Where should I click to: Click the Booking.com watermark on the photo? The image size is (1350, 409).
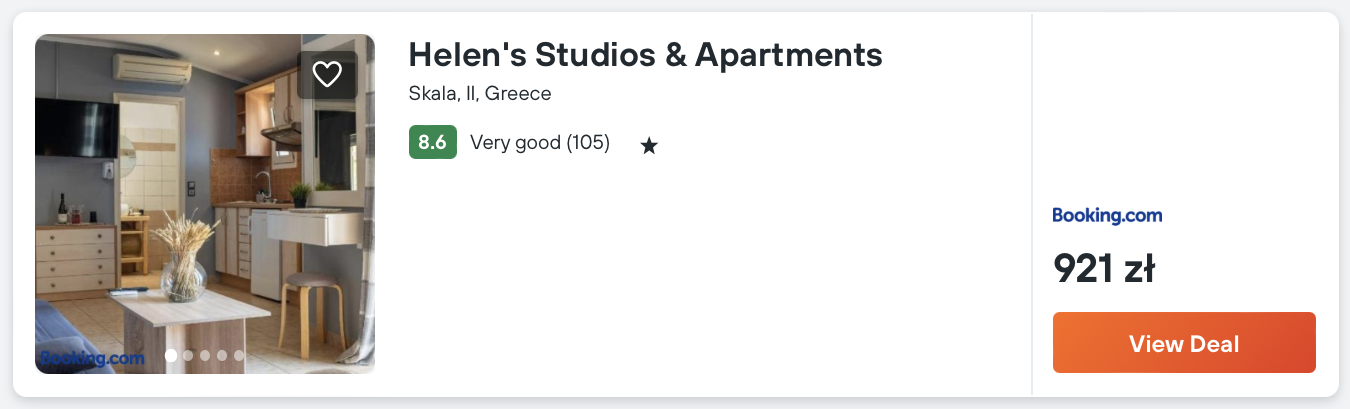point(92,357)
